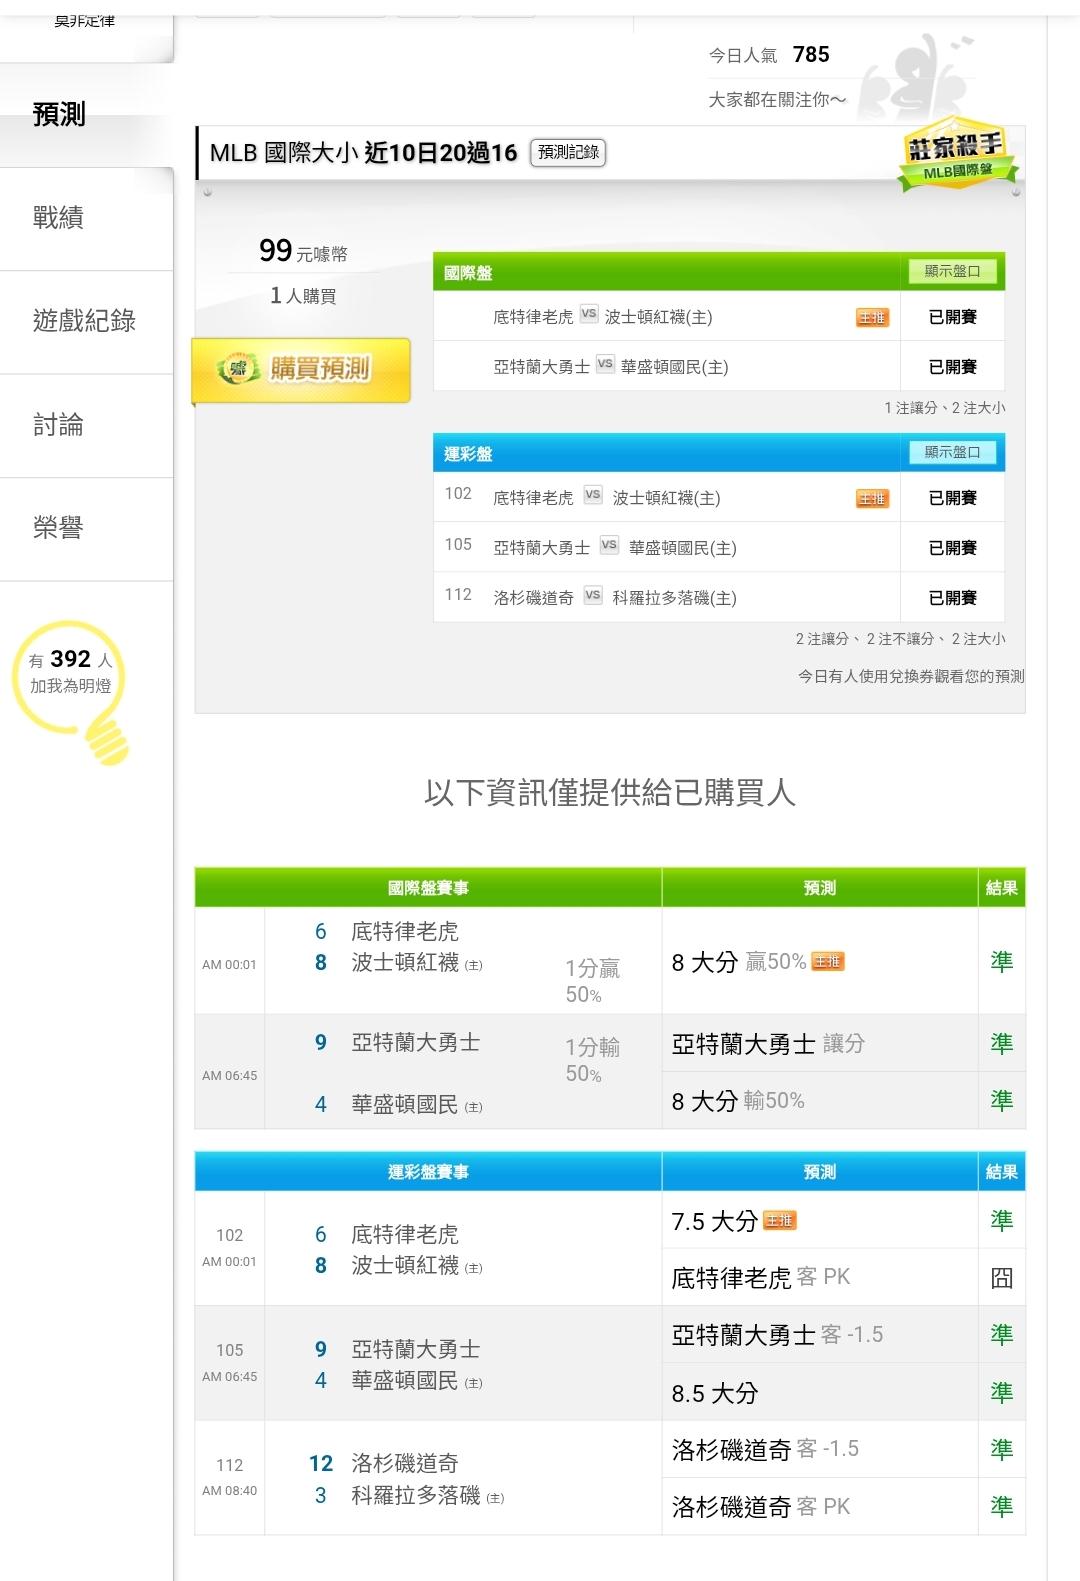Click 主推 badge beside 8 大分 贏50%

pyautogui.click(x=827, y=961)
